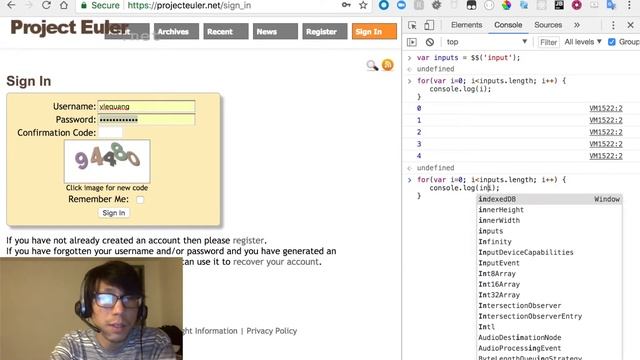This screenshot has width=640, height=360.
Task: Select Intl autocomplete suggestion
Action: (549, 327)
